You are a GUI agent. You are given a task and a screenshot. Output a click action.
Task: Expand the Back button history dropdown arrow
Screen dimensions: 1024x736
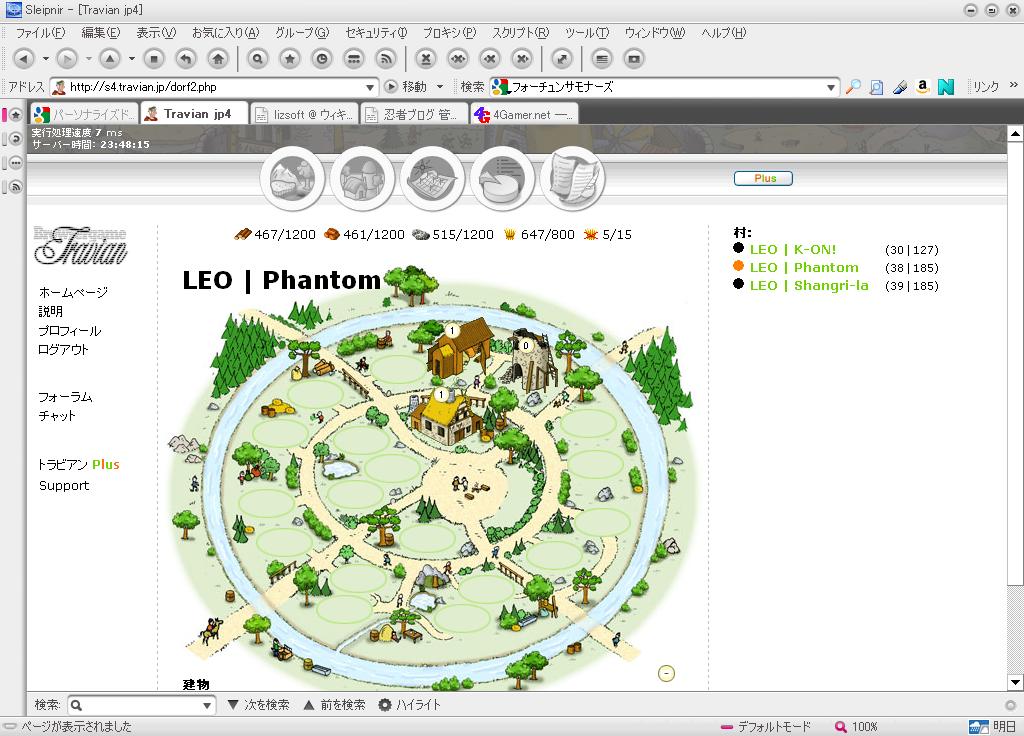pyautogui.click(x=46, y=59)
